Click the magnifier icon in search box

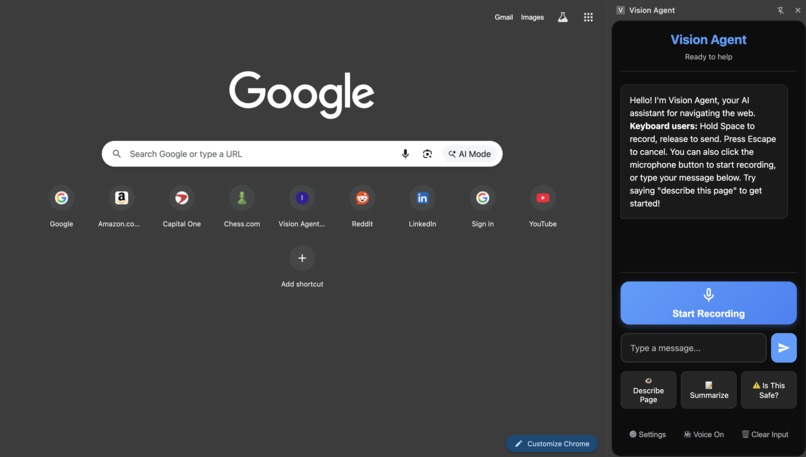click(117, 154)
